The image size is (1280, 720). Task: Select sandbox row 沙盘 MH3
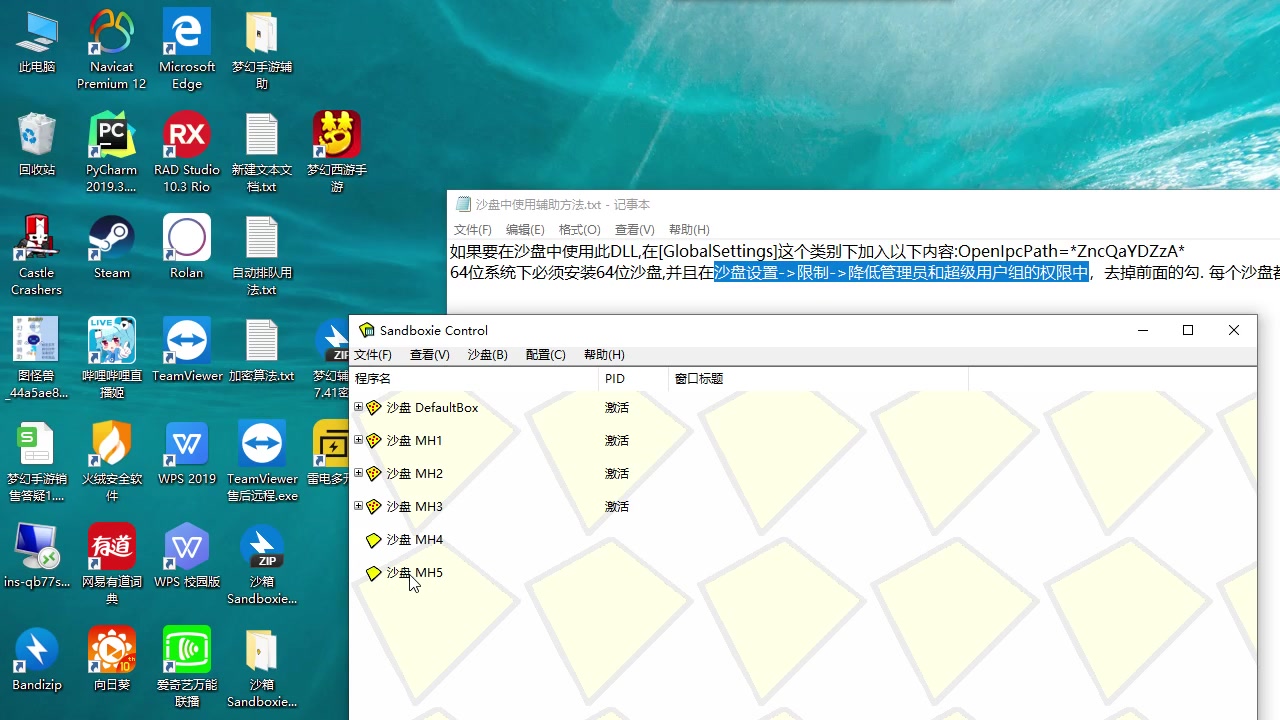tap(414, 507)
